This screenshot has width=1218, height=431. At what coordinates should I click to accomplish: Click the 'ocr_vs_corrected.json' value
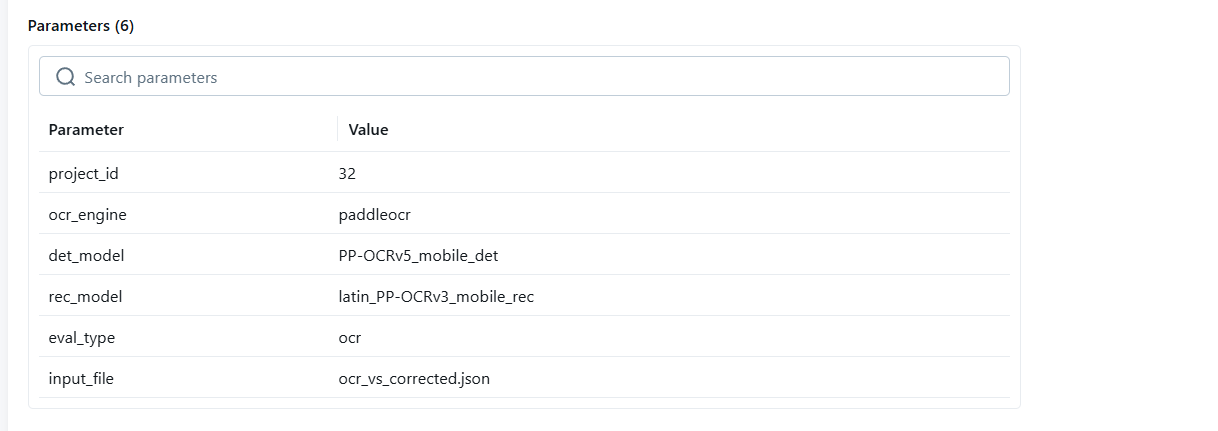point(414,378)
